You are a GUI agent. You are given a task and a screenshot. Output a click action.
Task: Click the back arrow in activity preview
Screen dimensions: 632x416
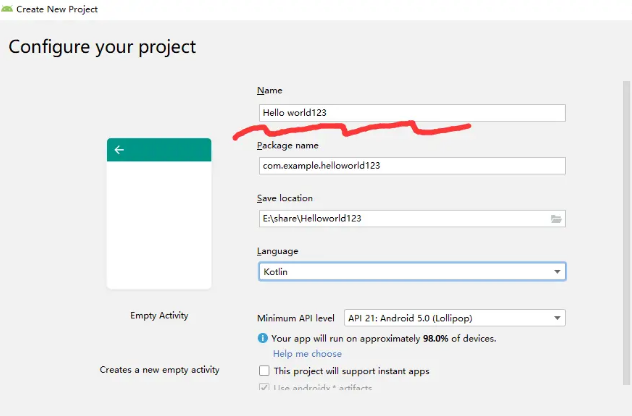click(119, 150)
